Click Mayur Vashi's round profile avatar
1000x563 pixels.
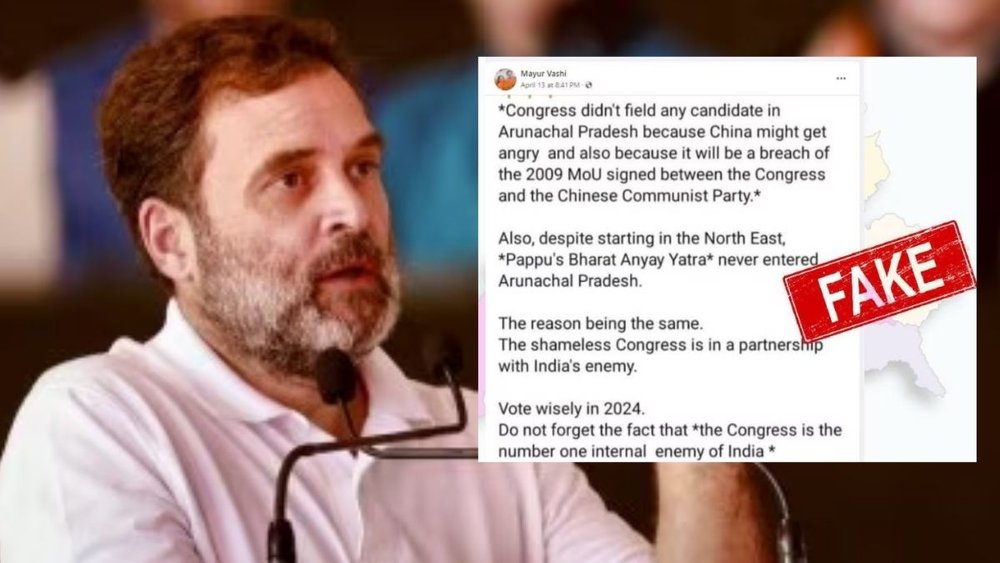click(x=505, y=79)
